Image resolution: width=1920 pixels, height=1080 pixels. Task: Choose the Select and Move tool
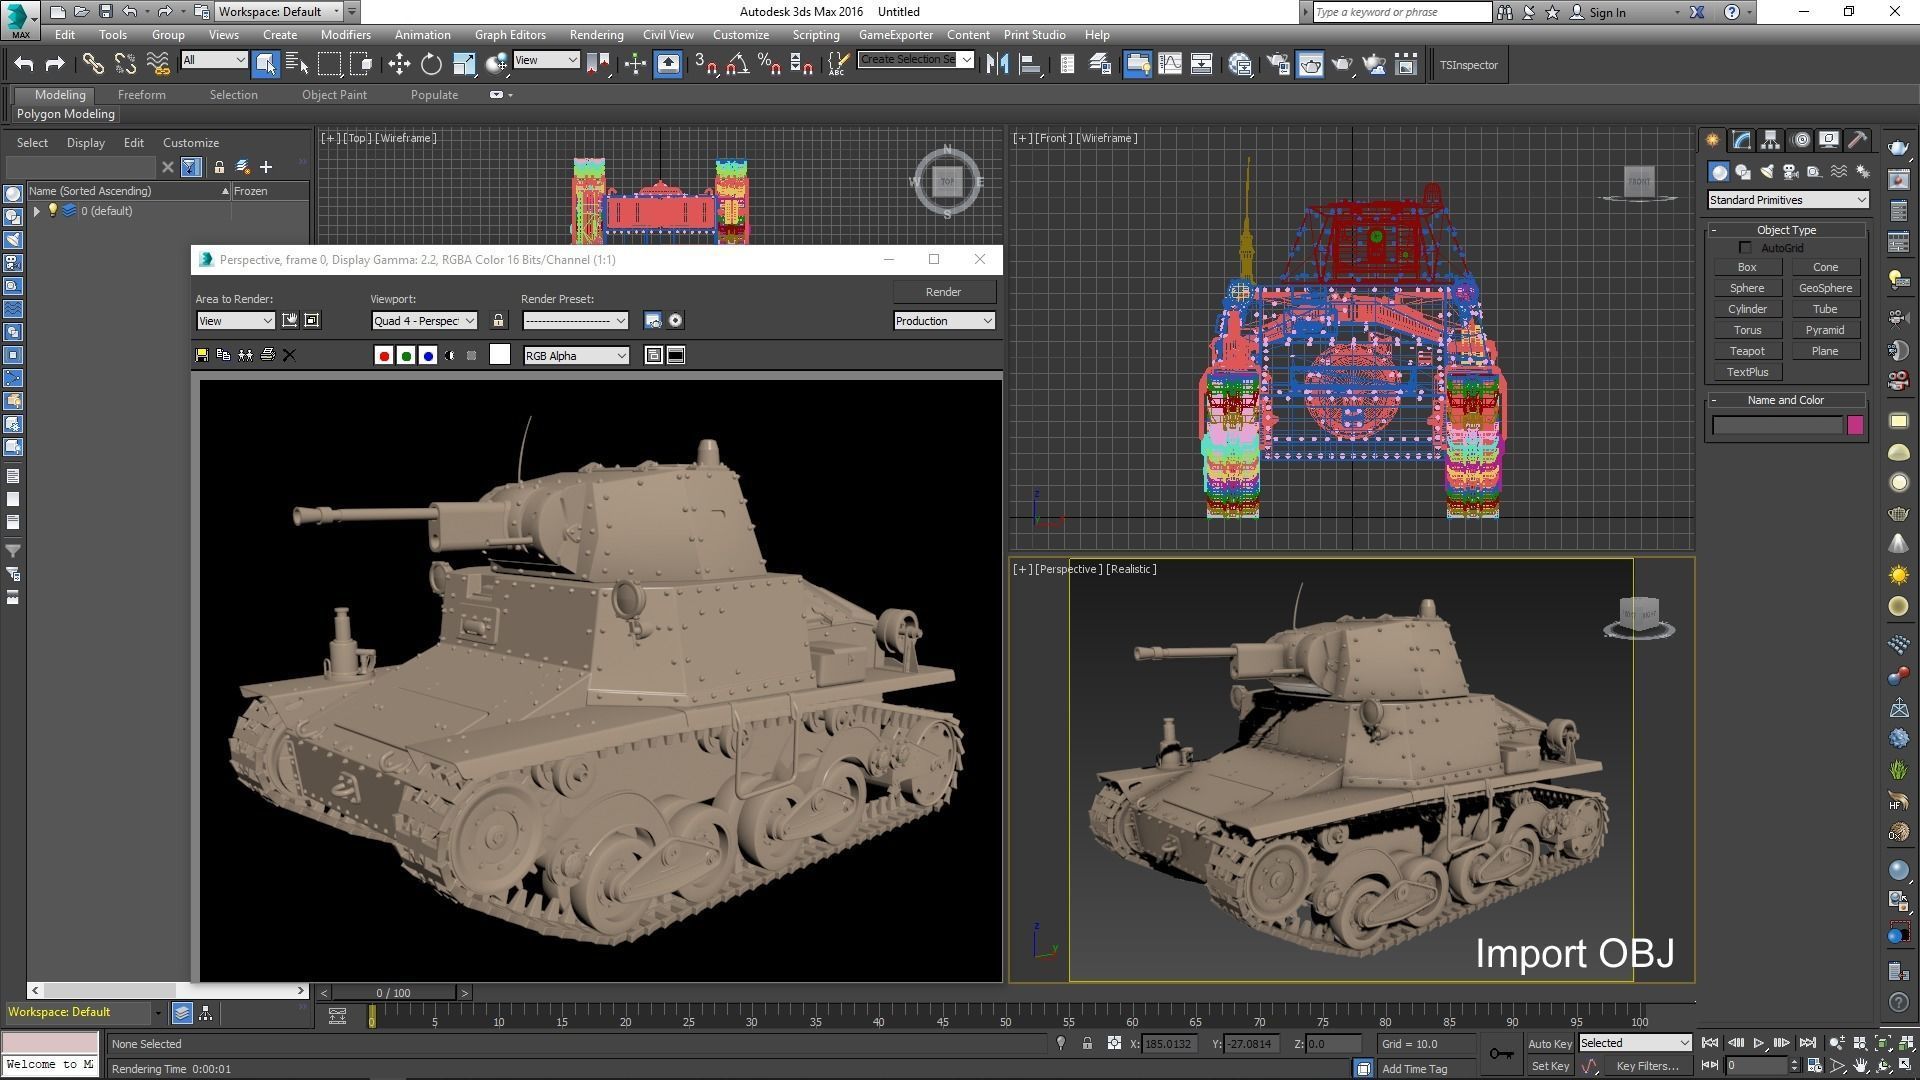(x=399, y=64)
